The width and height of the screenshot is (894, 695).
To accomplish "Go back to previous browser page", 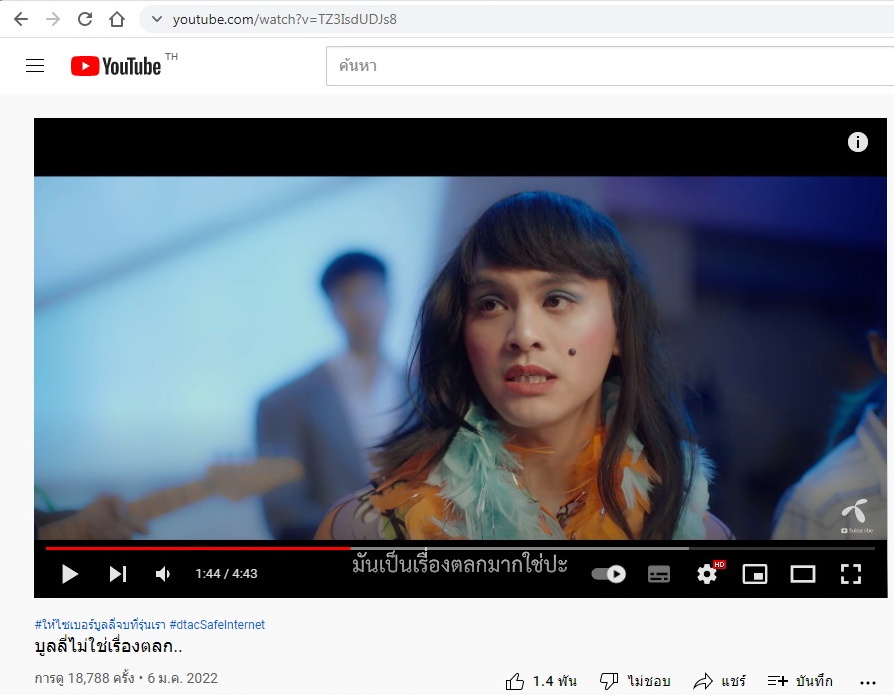I will tap(21, 19).
